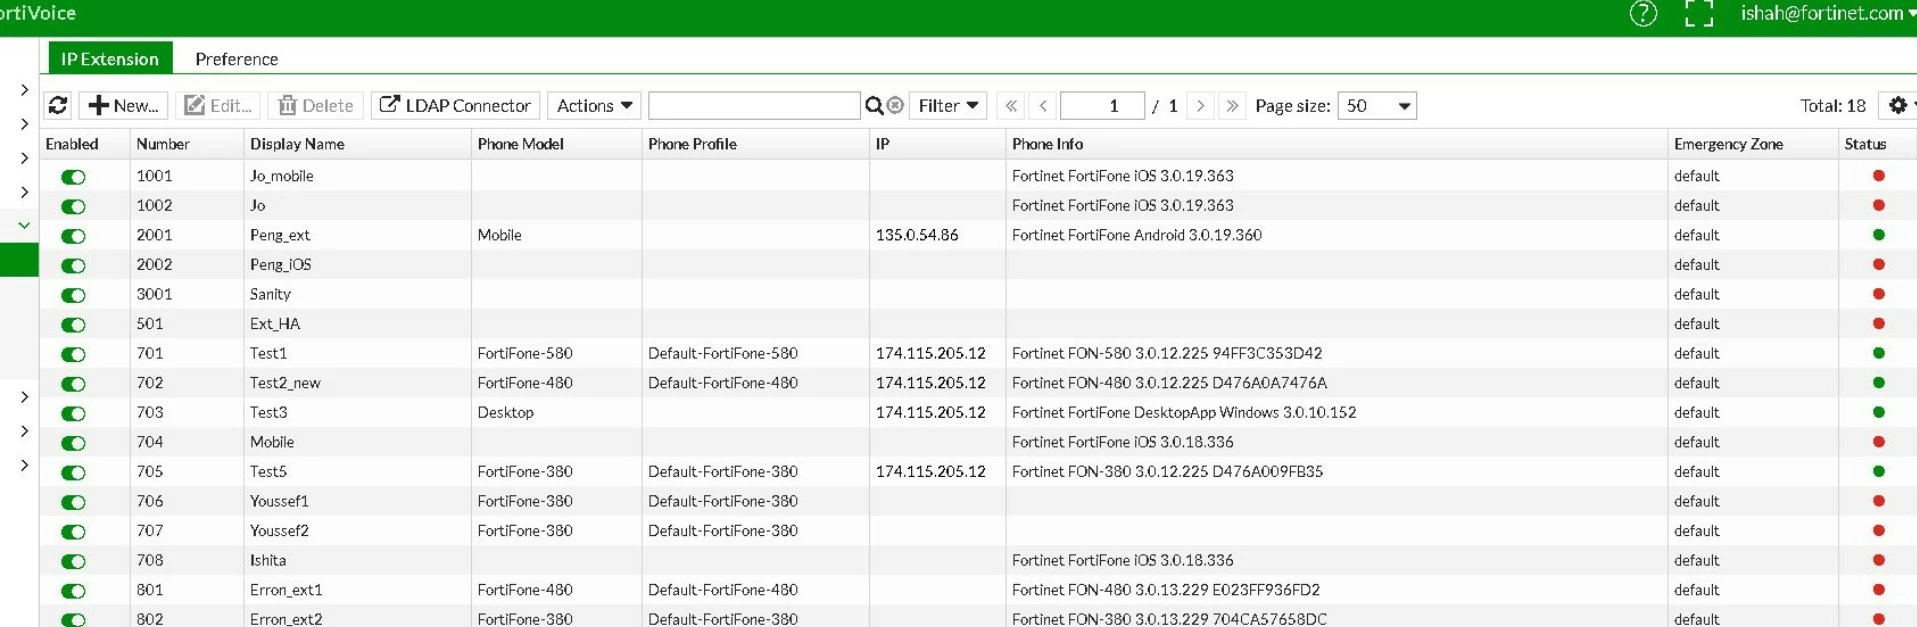
Task: Select the FortiFone DesktopApp Windows phone info
Action: point(1184,412)
